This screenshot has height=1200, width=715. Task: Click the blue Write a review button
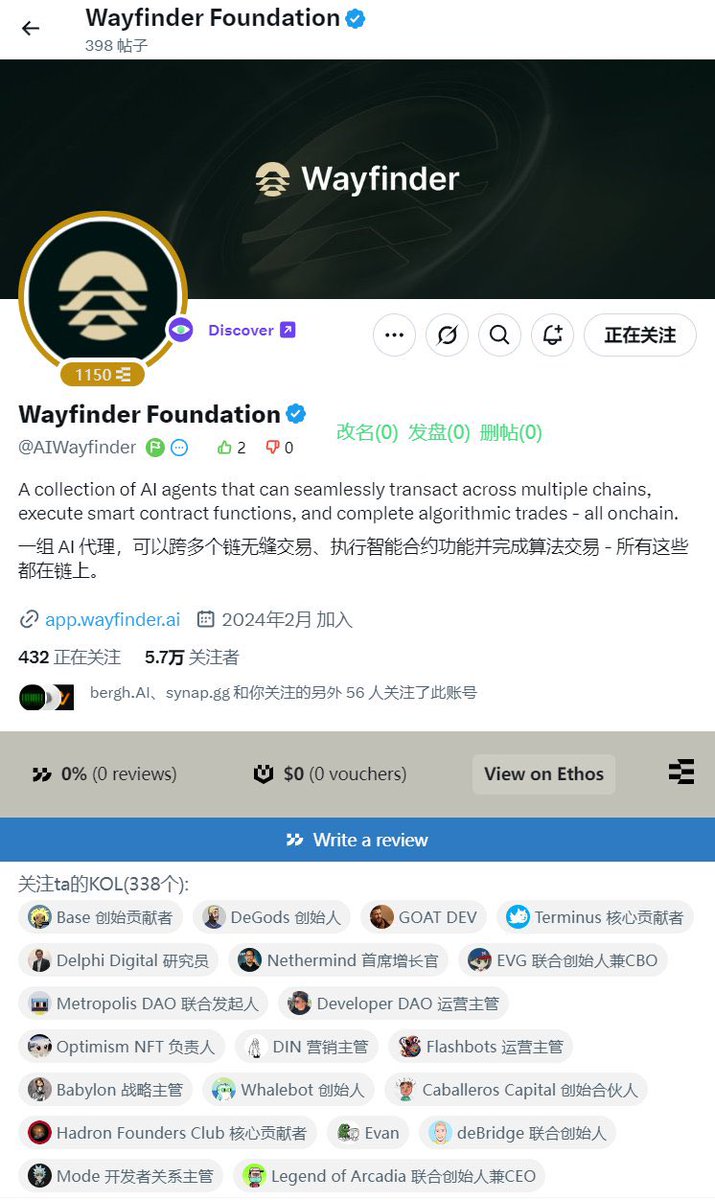pyautogui.click(x=357, y=840)
